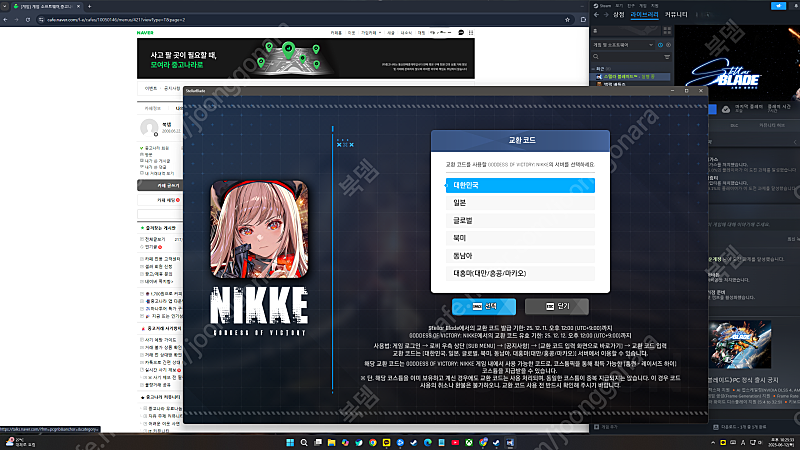Click the browser address bar
800x450 pixels.
coord(200,18)
